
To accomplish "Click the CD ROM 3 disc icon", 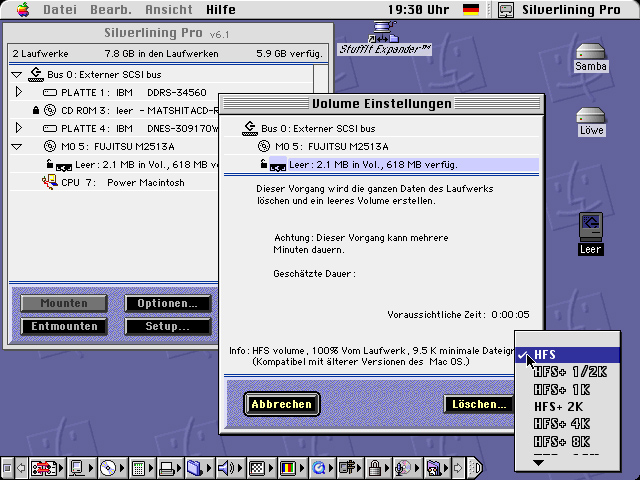I will [50, 110].
